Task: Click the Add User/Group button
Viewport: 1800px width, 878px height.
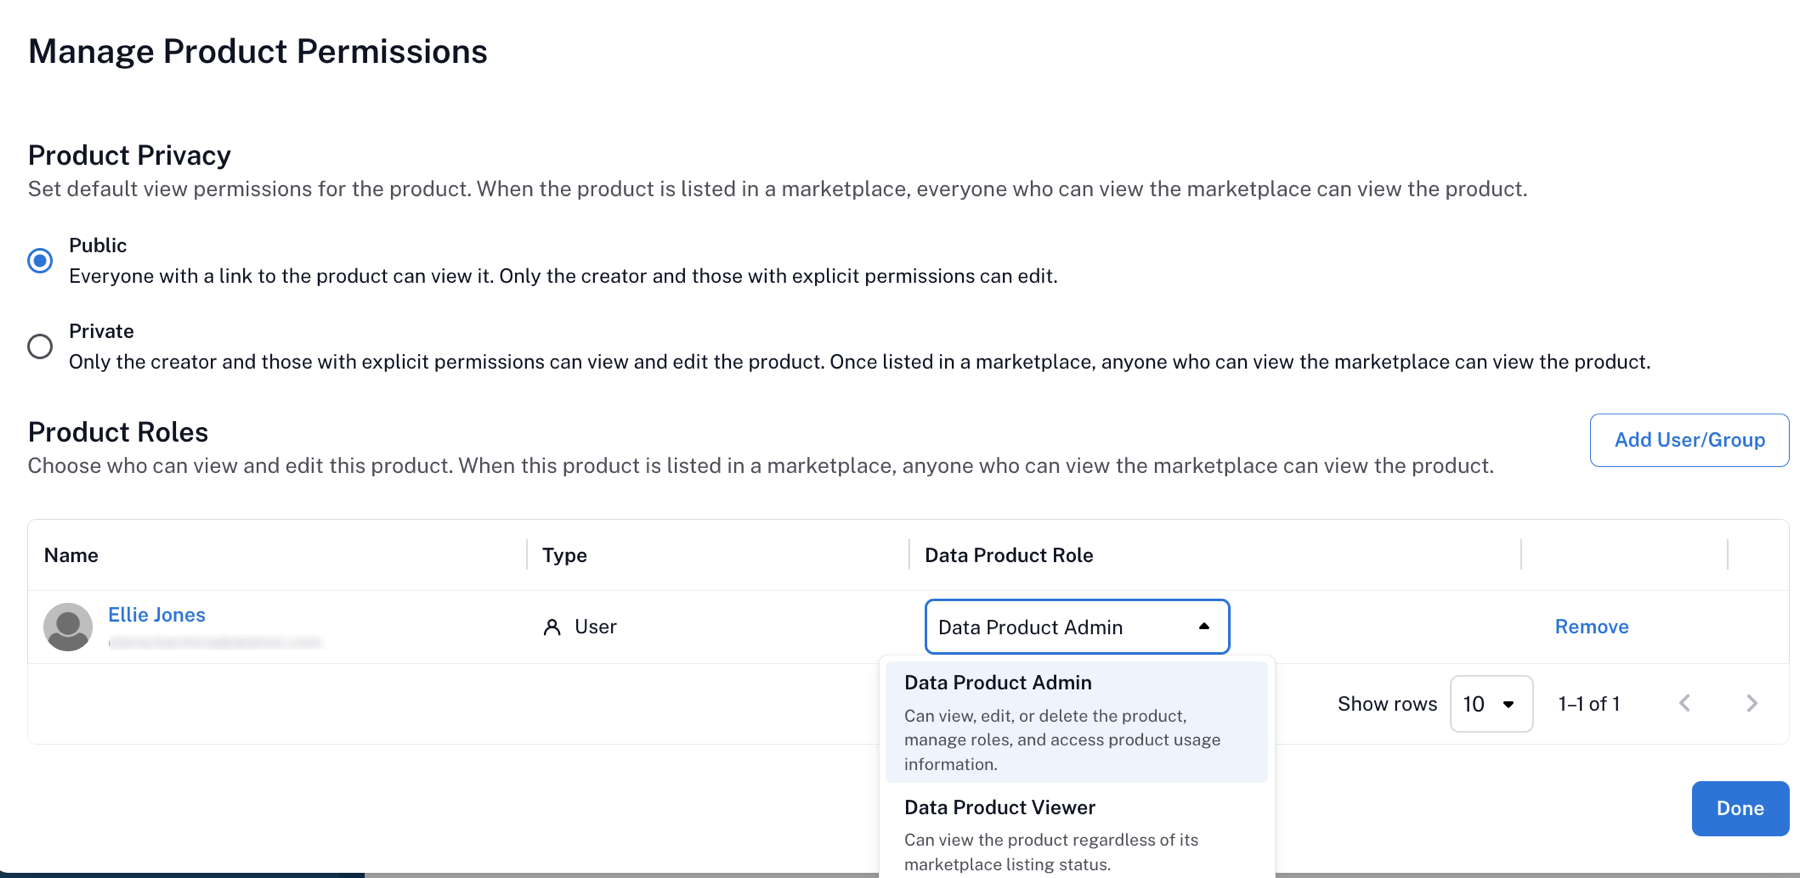Action: (1689, 440)
